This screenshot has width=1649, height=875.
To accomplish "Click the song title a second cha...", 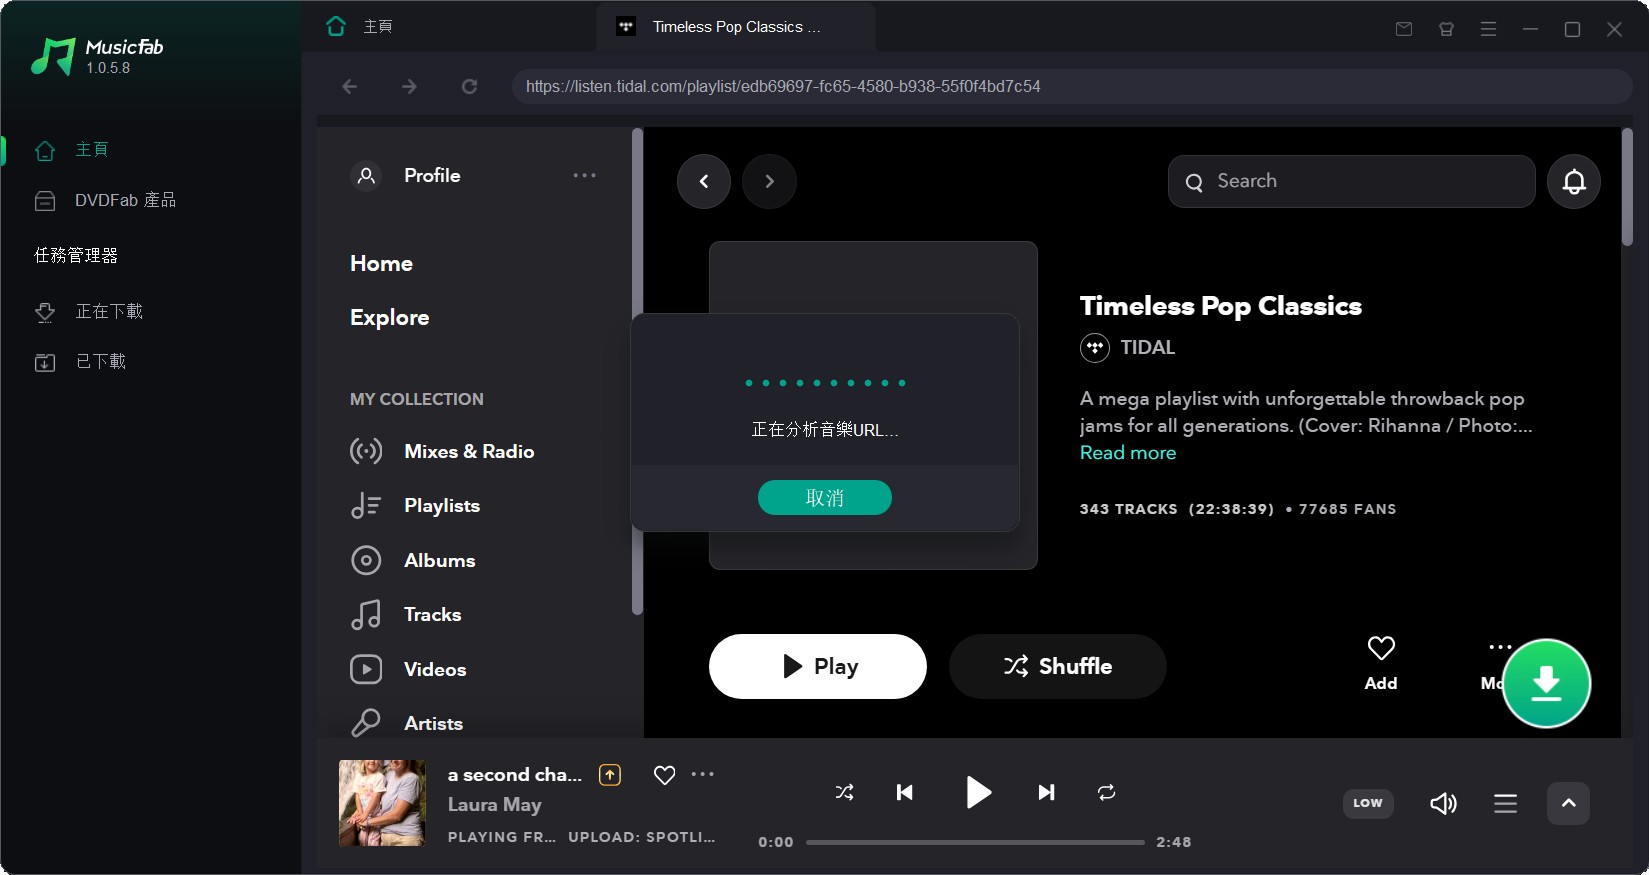I will (514, 775).
